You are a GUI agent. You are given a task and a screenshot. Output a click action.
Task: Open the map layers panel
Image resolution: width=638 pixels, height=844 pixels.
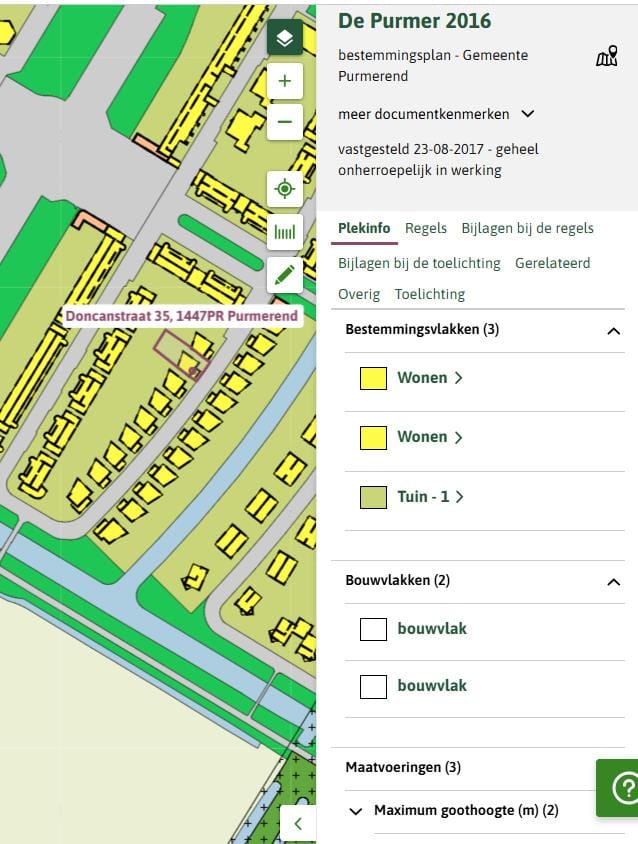click(x=285, y=38)
